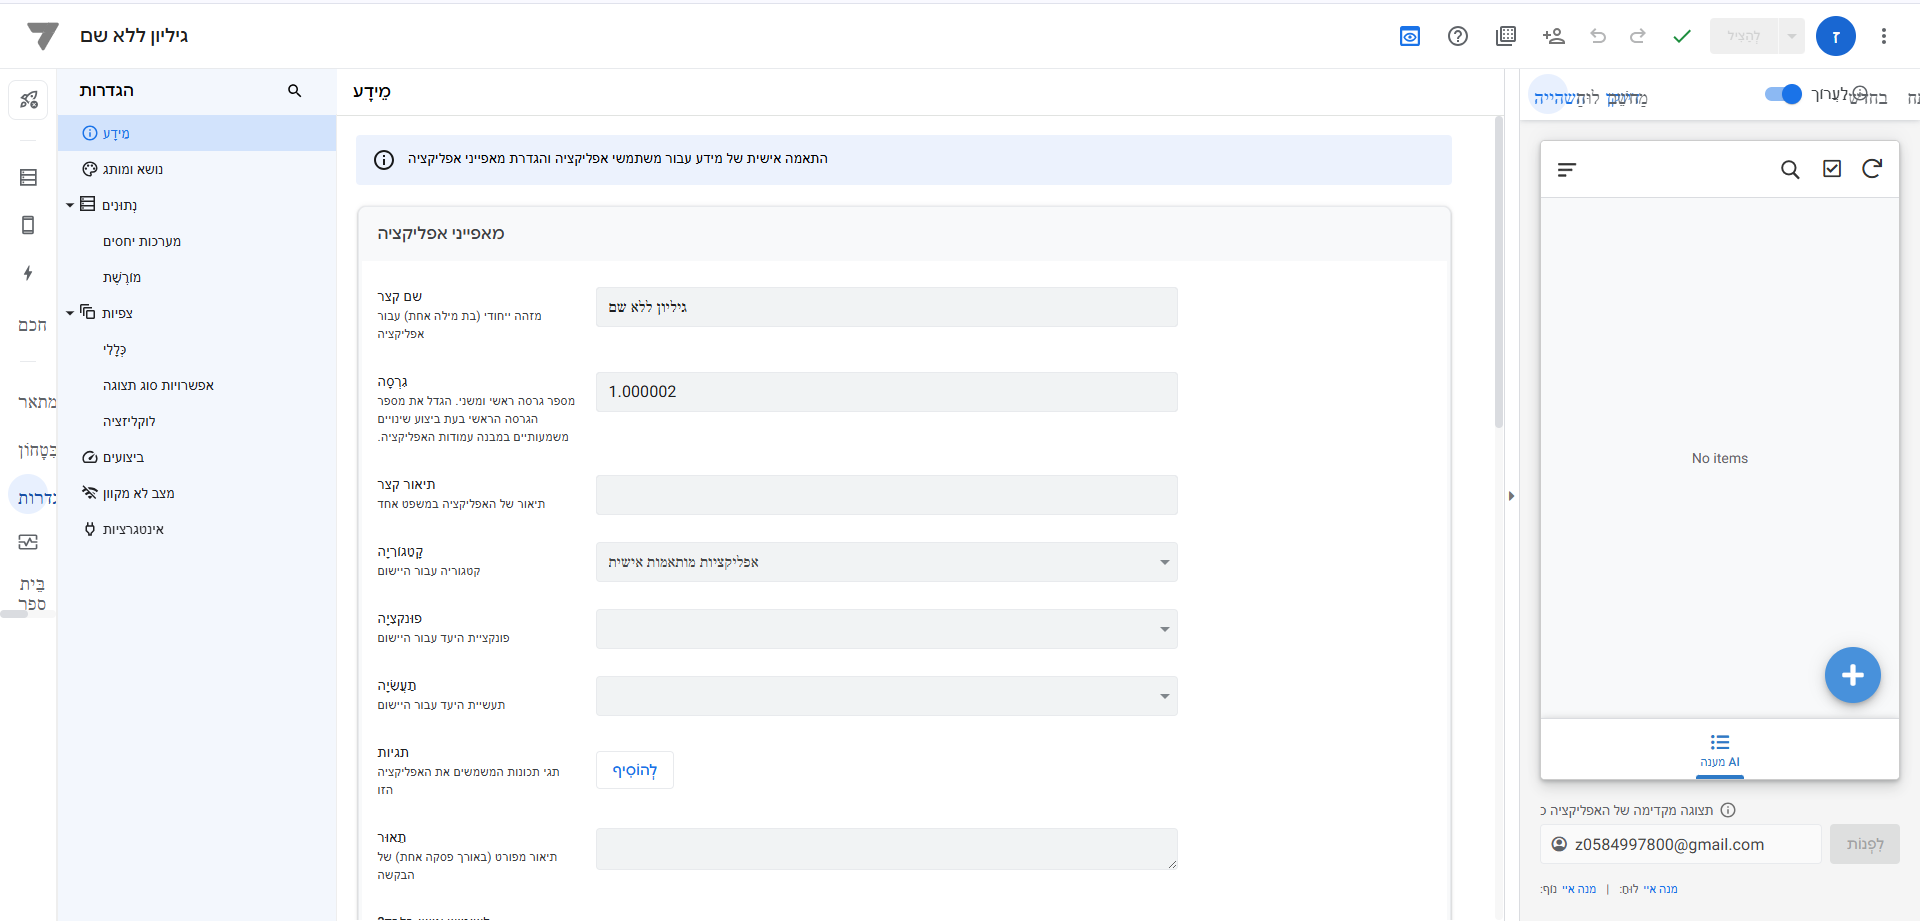Click the app preview eye icon

[x=1409, y=37]
